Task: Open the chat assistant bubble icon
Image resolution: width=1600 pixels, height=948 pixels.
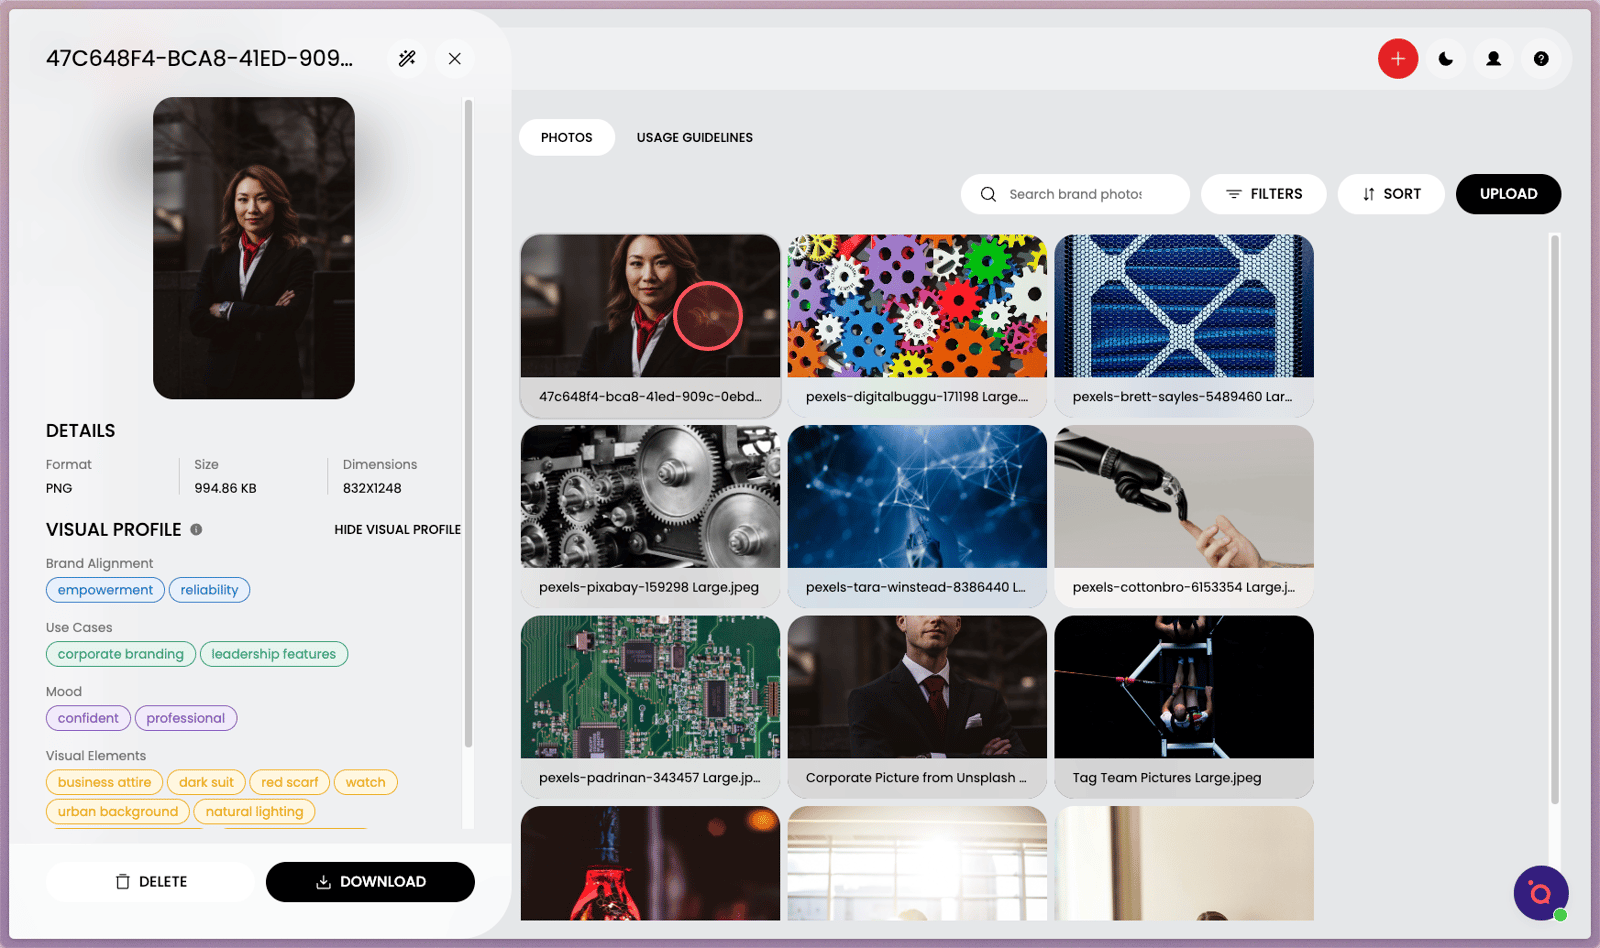Action: pyautogui.click(x=1540, y=892)
